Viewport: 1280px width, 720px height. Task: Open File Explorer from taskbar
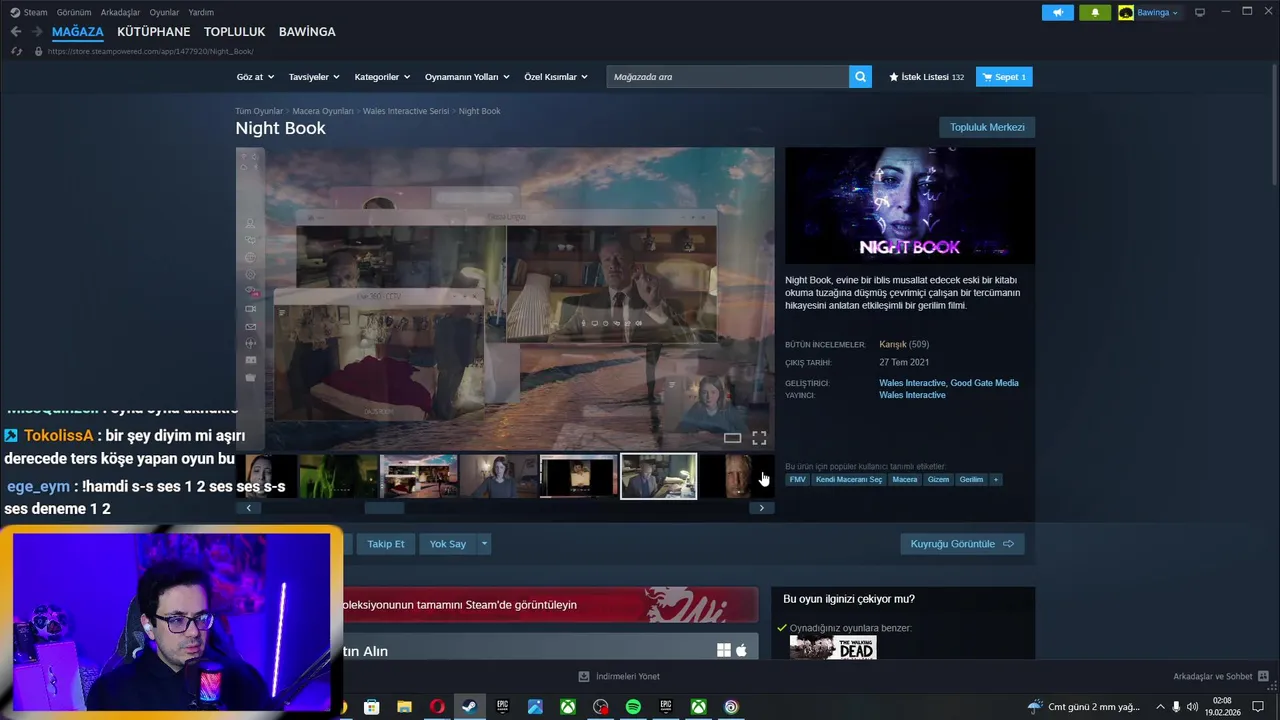click(x=404, y=707)
